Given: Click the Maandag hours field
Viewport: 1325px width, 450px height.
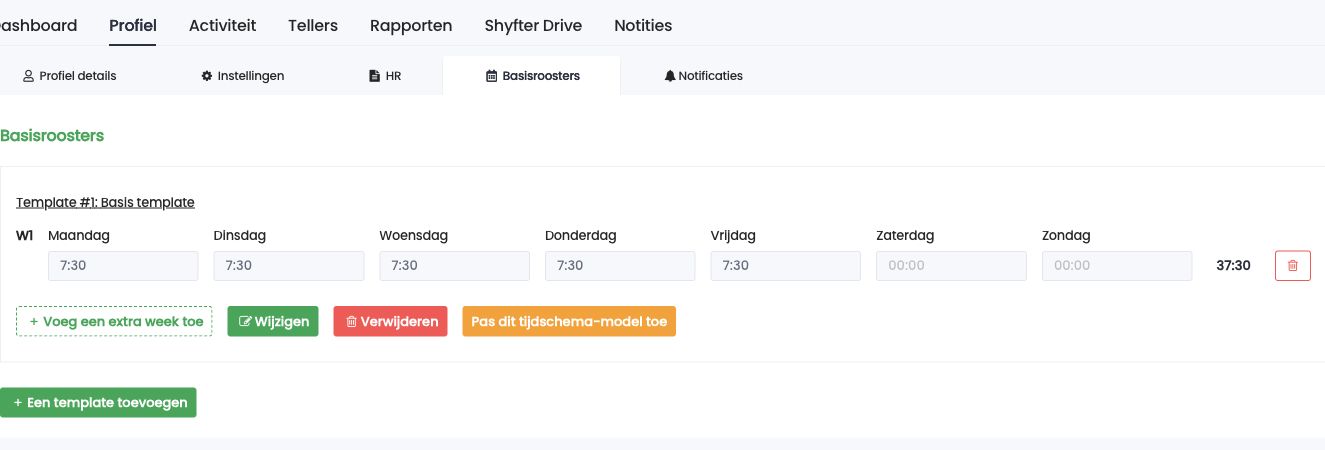Looking at the screenshot, I should (123, 265).
